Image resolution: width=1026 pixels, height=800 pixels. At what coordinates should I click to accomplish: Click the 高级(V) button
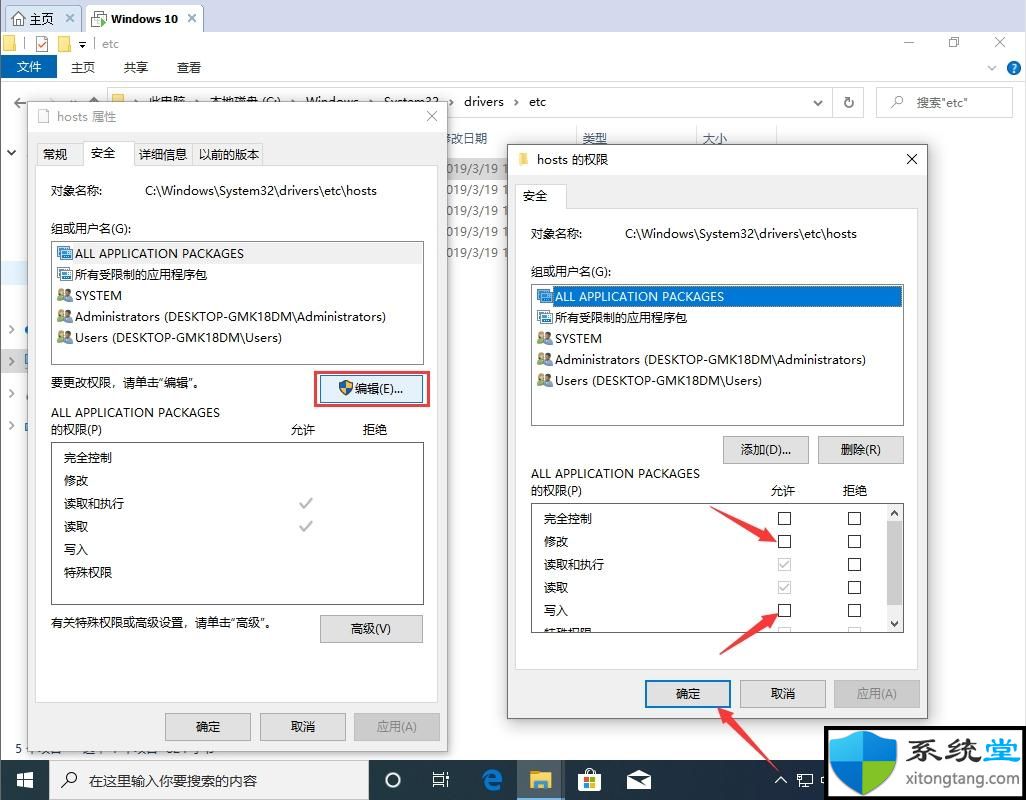[x=371, y=629]
